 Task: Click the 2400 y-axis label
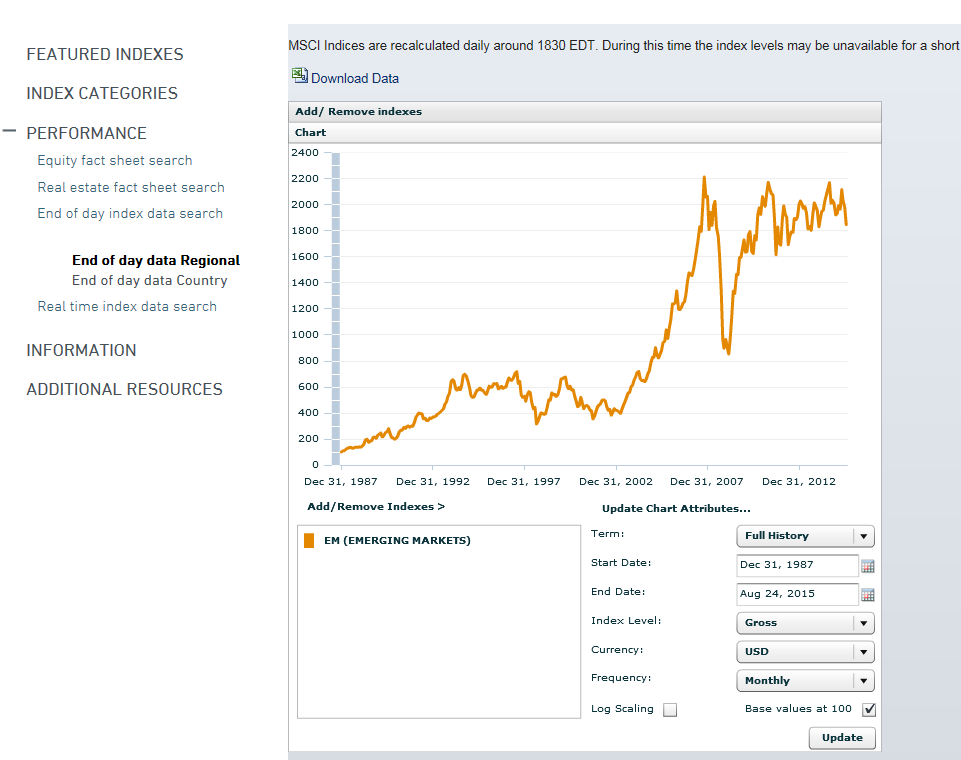tap(305, 153)
